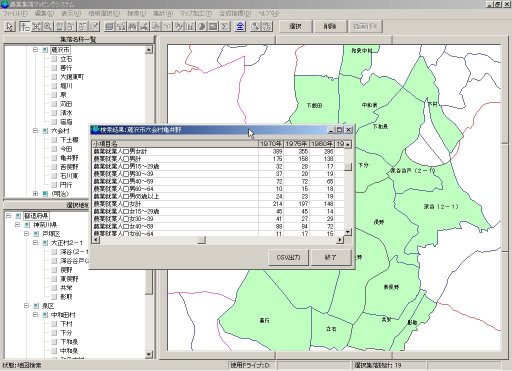512x371 pixels.
Task: Check the 下村 checkbox in lower tree
Action: [54, 324]
